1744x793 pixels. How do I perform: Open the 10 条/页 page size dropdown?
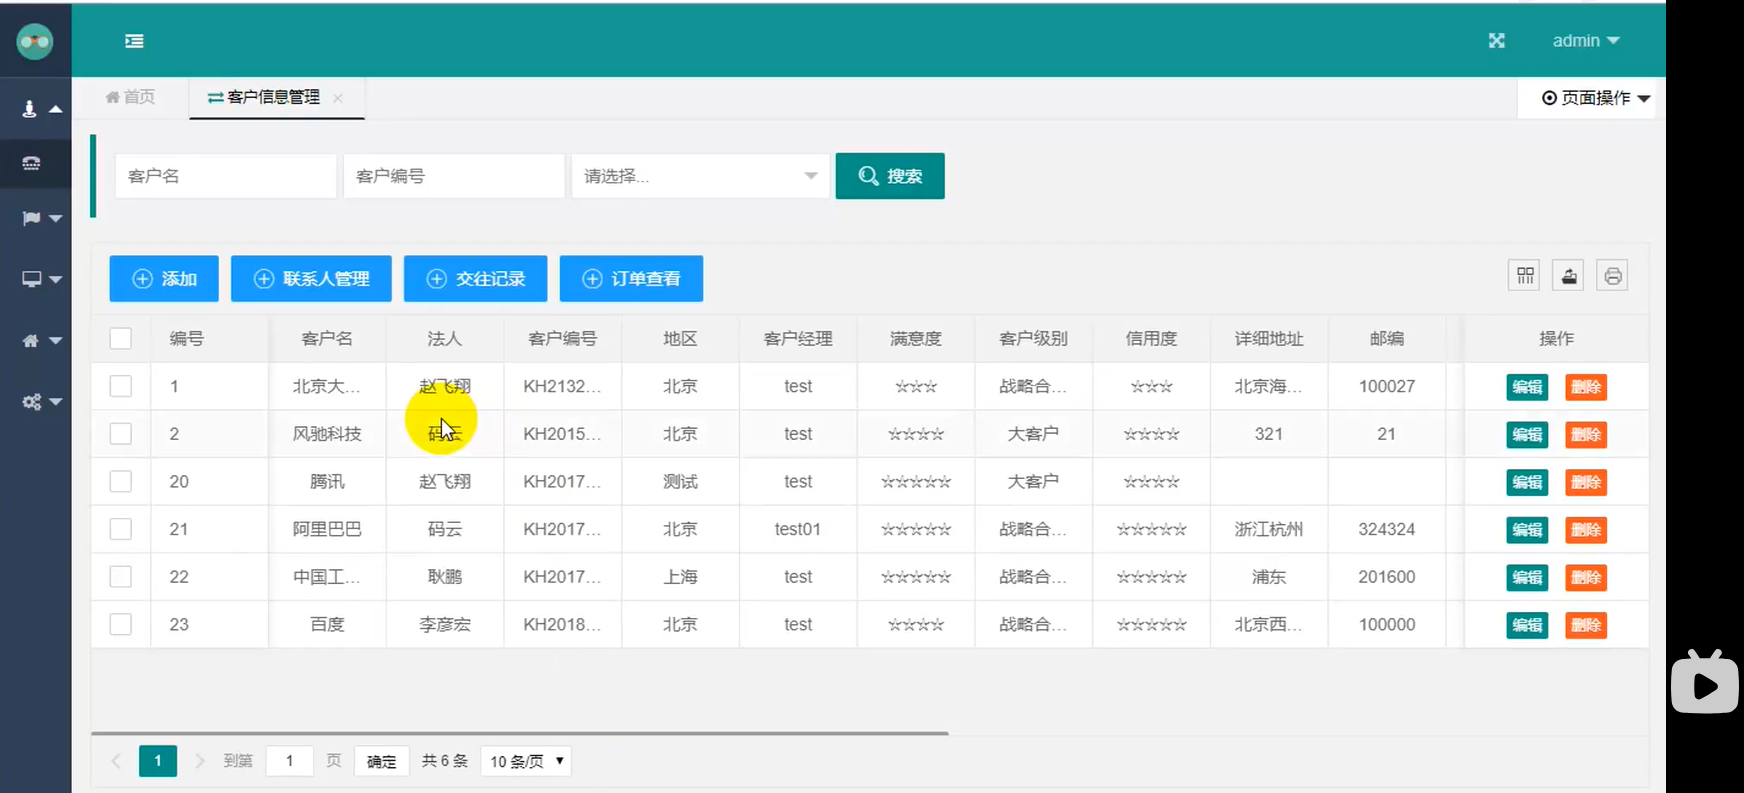point(526,761)
